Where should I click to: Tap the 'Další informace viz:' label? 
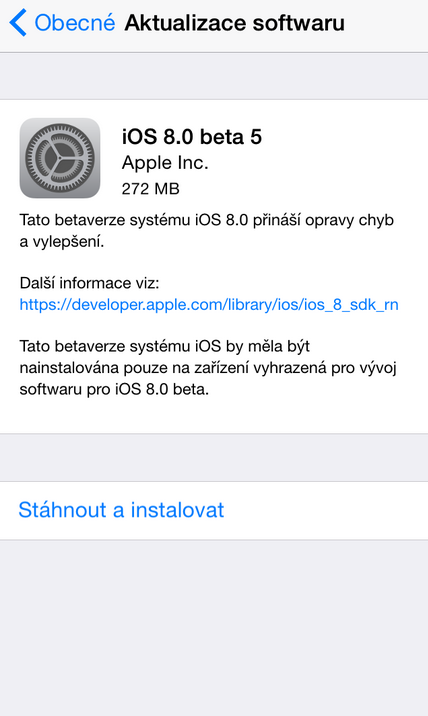pyautogui.click(x=90, y=283)
